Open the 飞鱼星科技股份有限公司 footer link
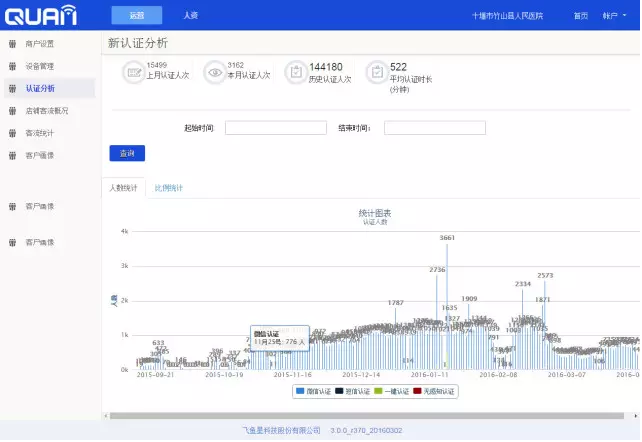Viewport: 642px width, 442px height. click(281, 431)
